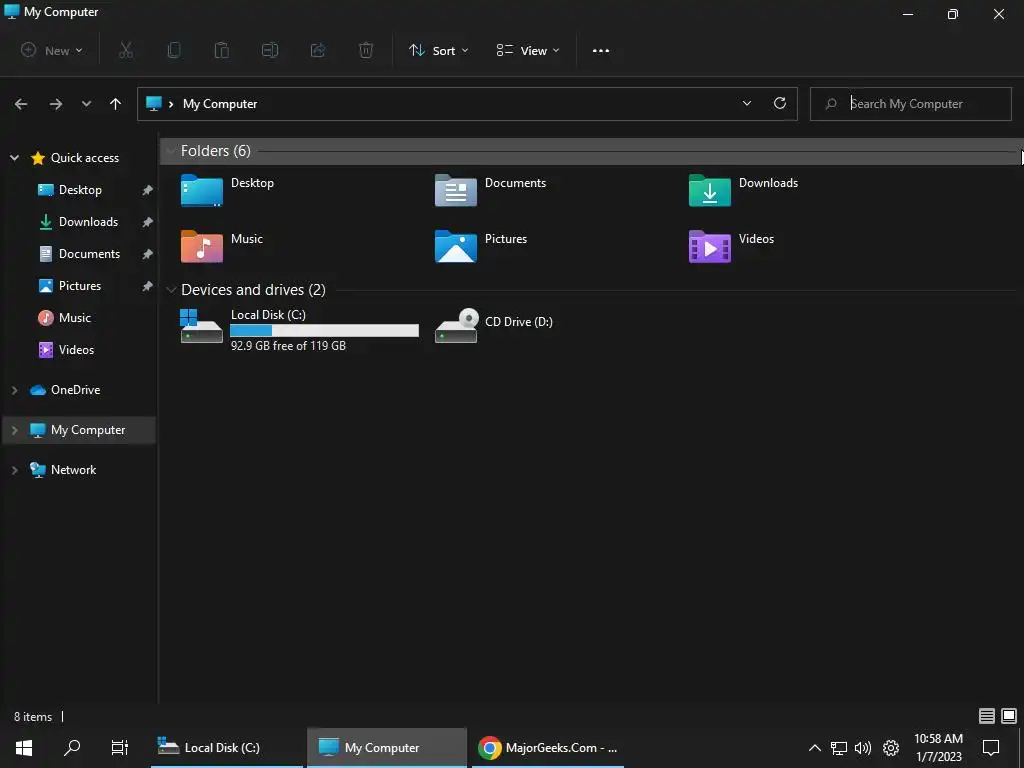Switch to My Computer taskbar window

[387, 748]
